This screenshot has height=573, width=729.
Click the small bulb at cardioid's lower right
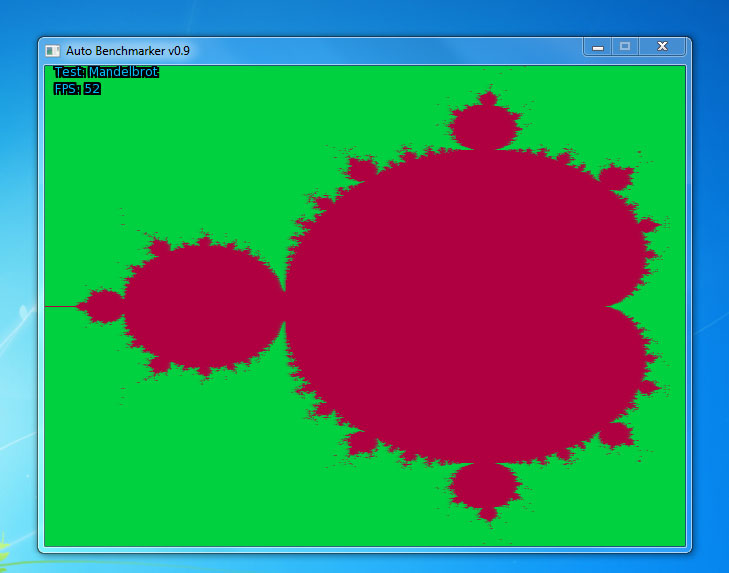[x=617, y=434]
